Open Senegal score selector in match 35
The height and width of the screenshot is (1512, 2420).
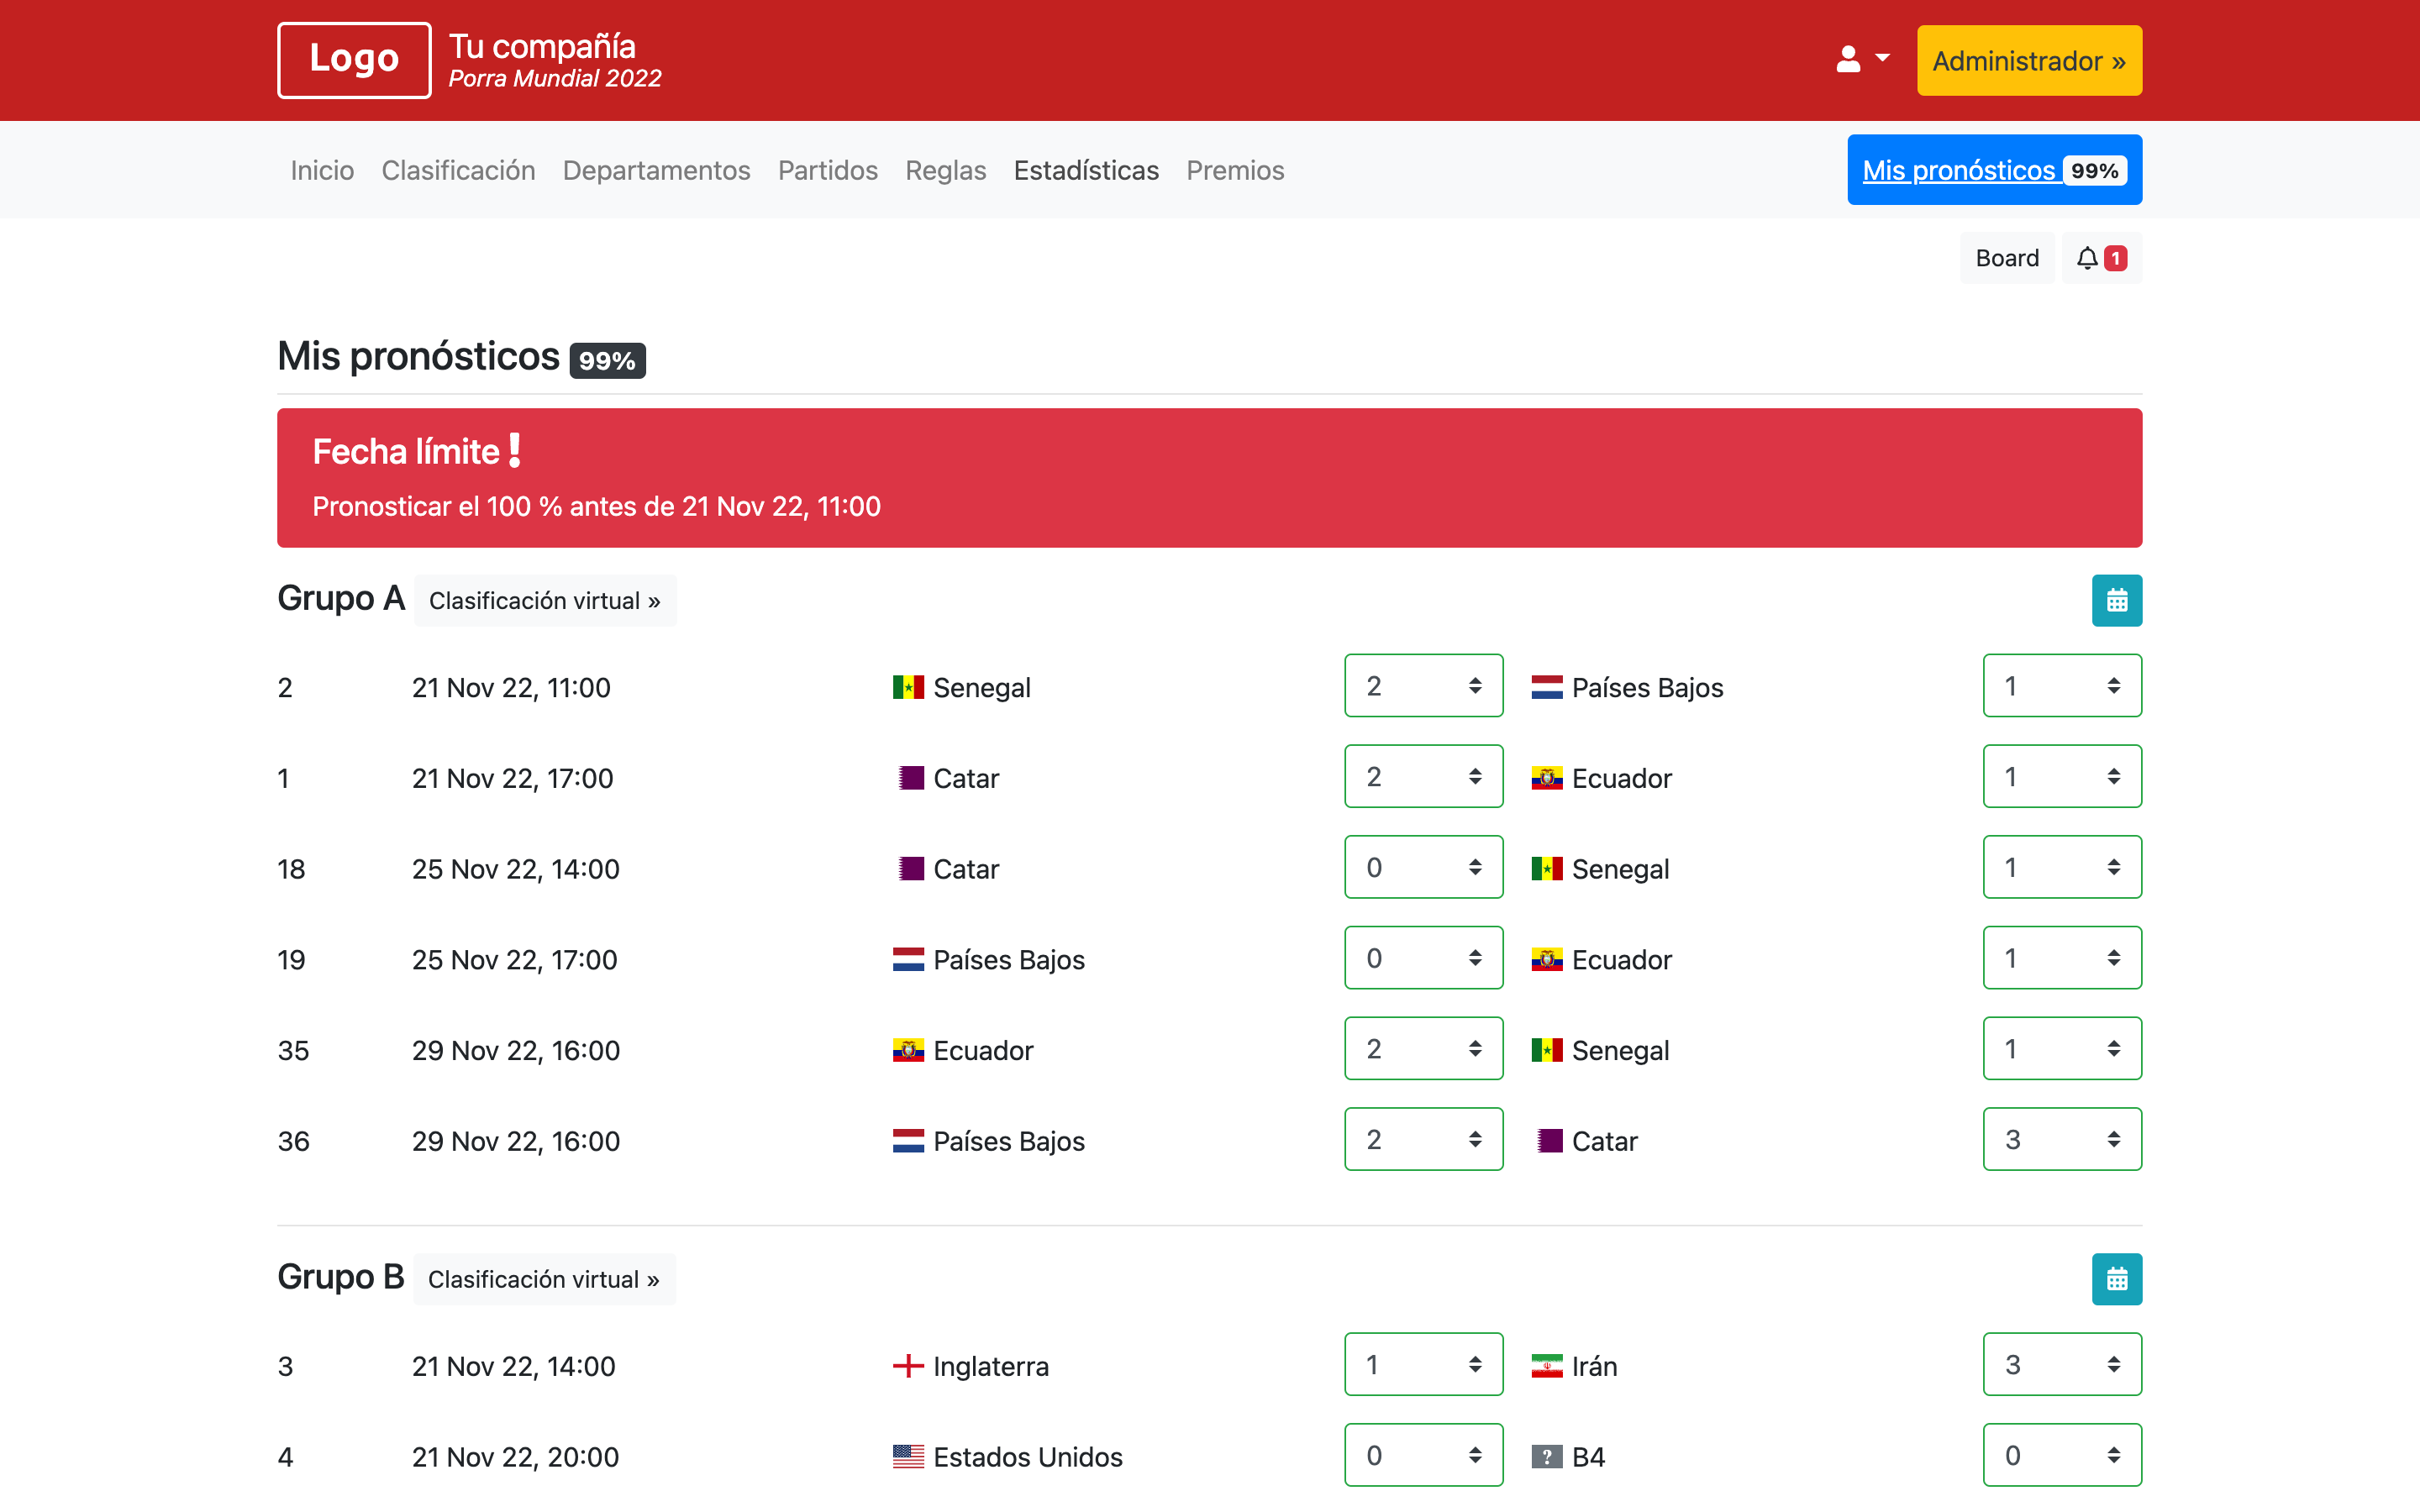point(2062,1049)
